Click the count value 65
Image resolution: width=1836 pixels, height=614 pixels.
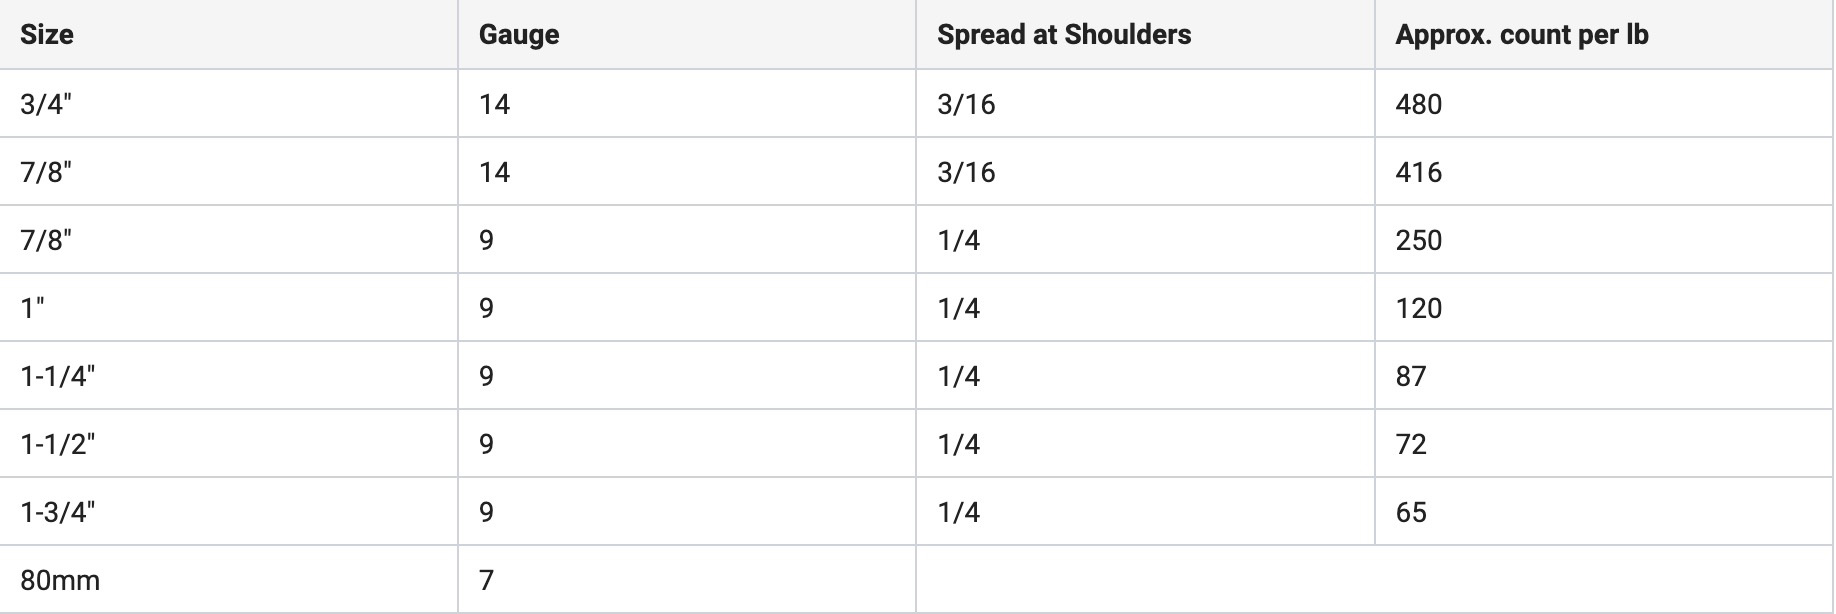(x=1410, y=512)
